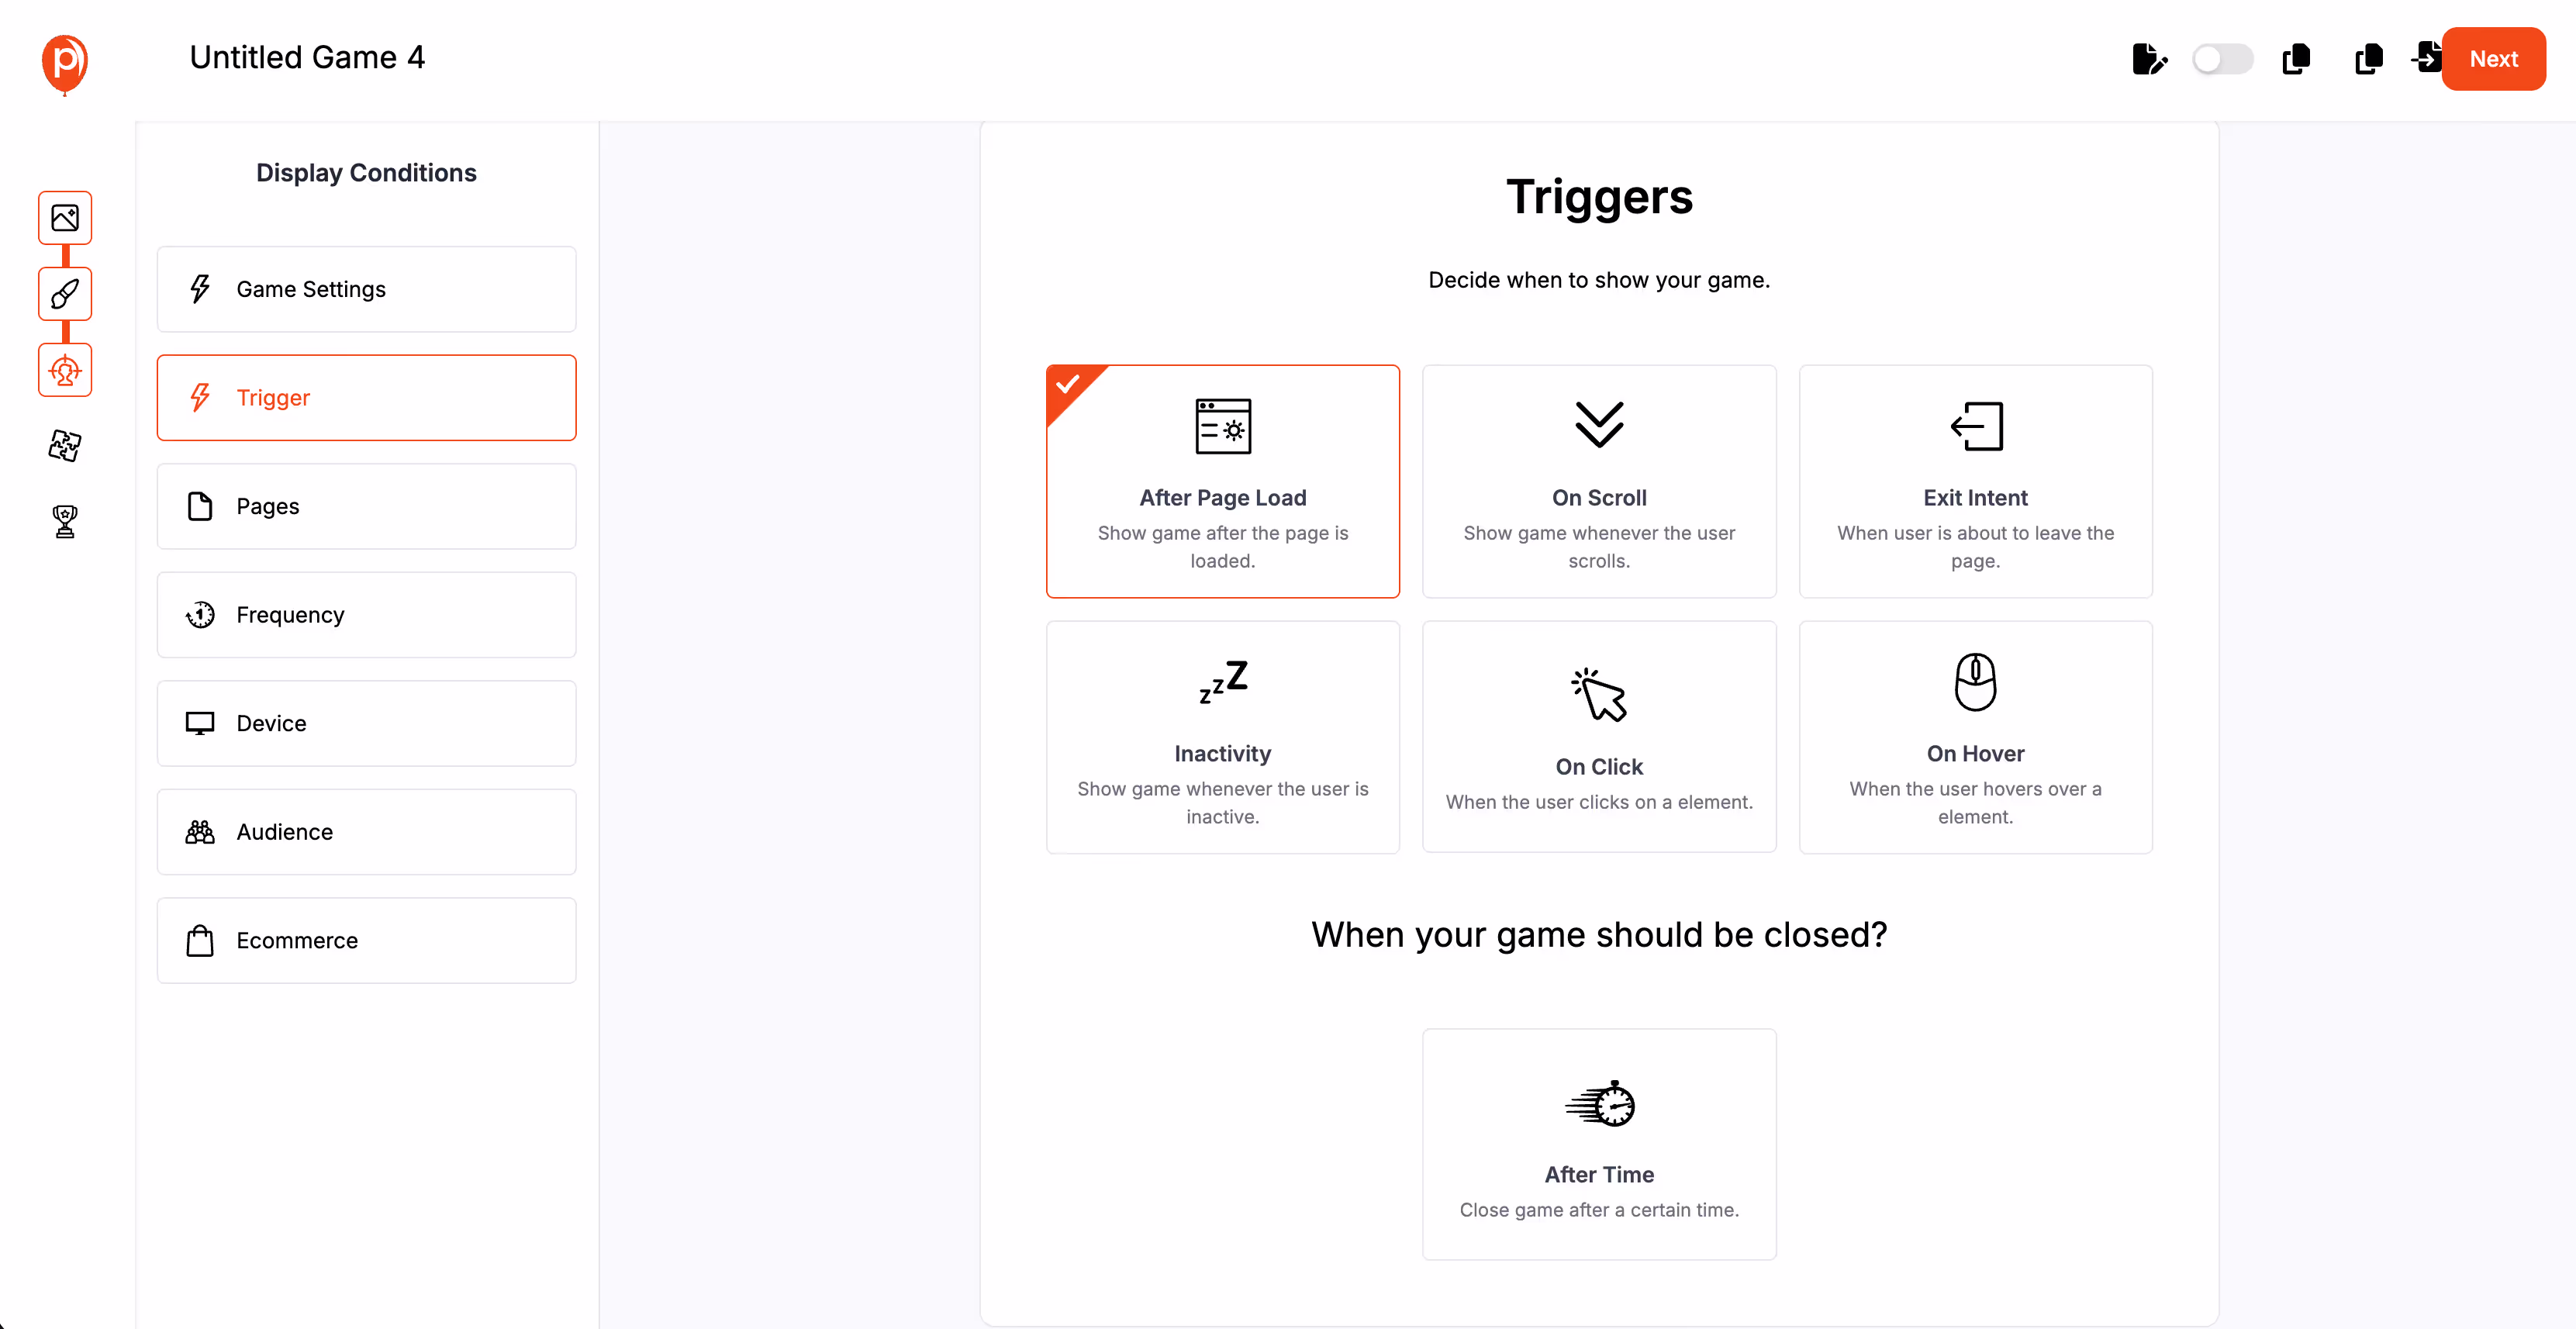This screenshot has height=1329, width=2576.
Task: Select the On Hover trigger card
Action: point(1975,737)
